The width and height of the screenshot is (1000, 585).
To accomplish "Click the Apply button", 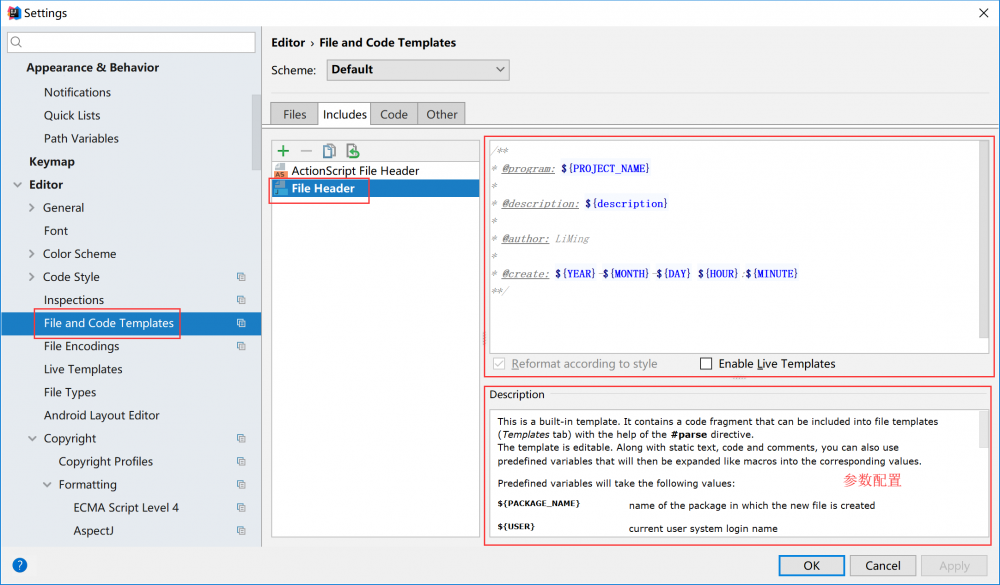I will (x=954, y=565).
